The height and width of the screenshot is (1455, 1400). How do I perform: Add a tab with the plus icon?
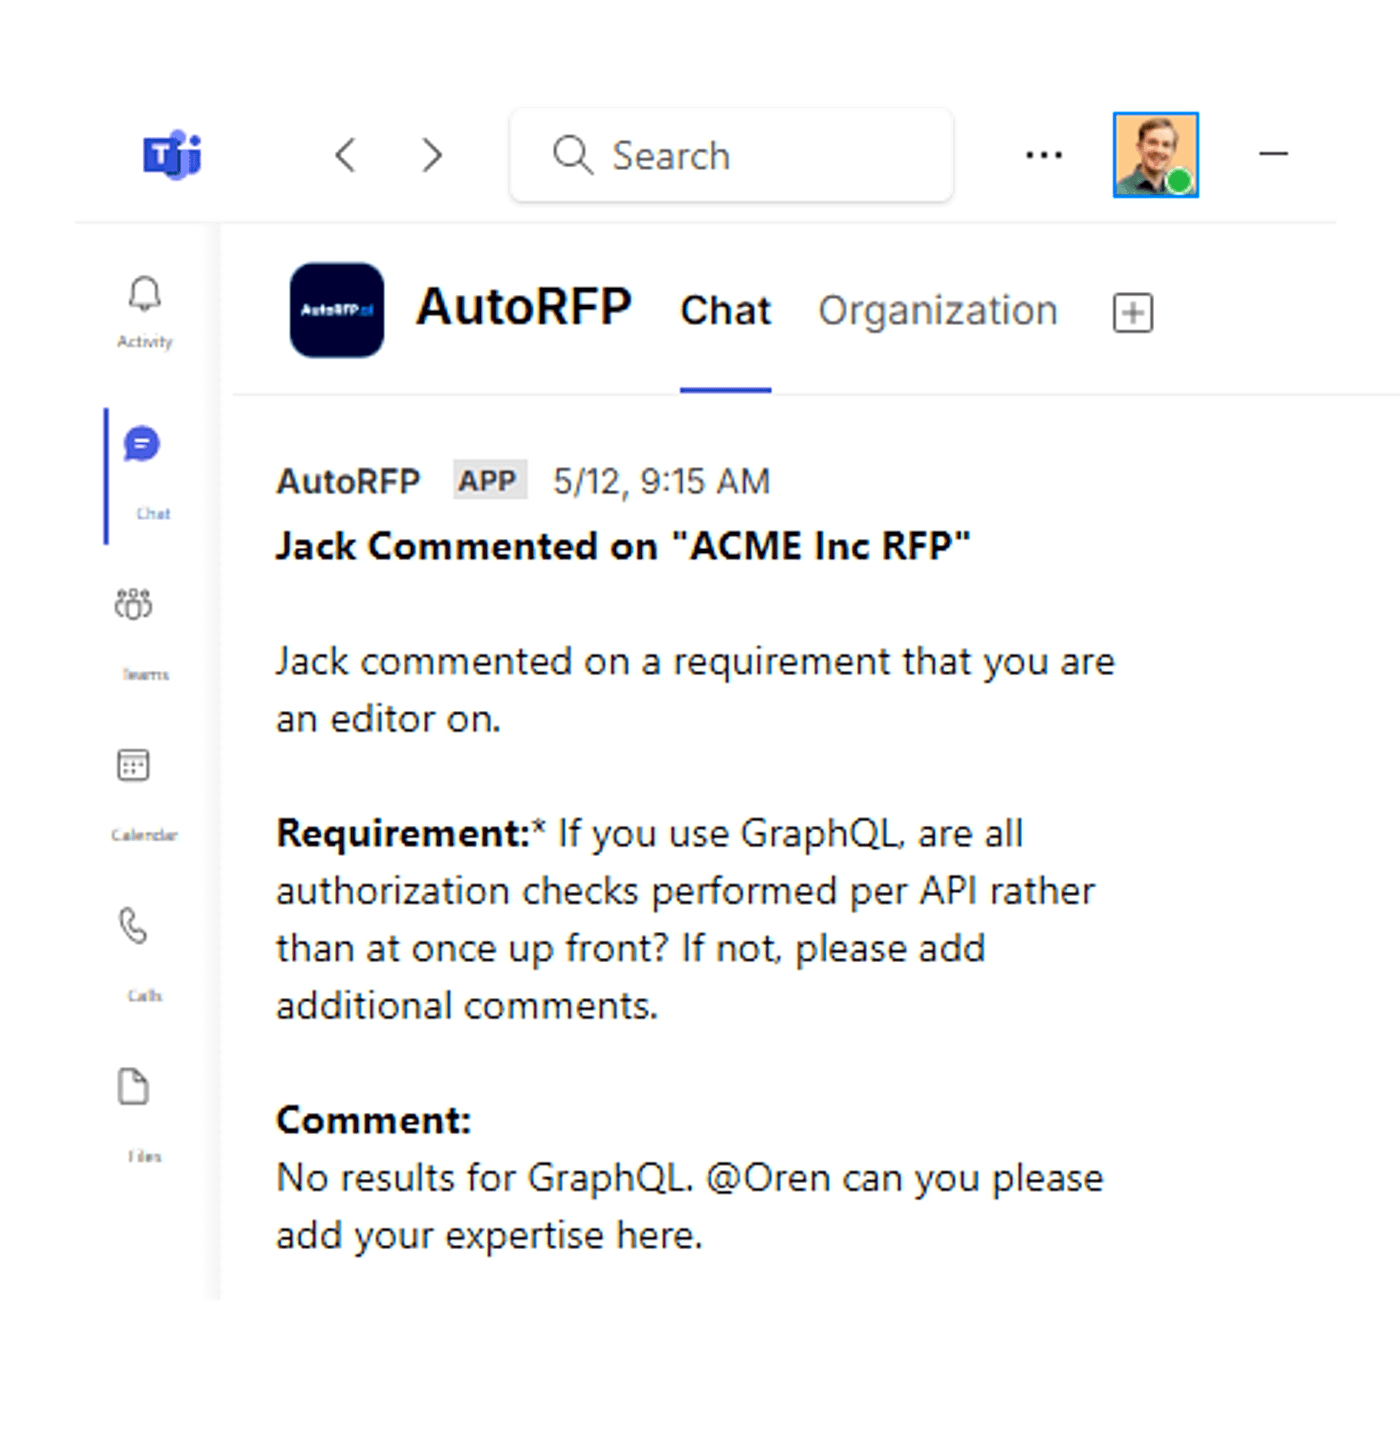(x=1133, y=313)
